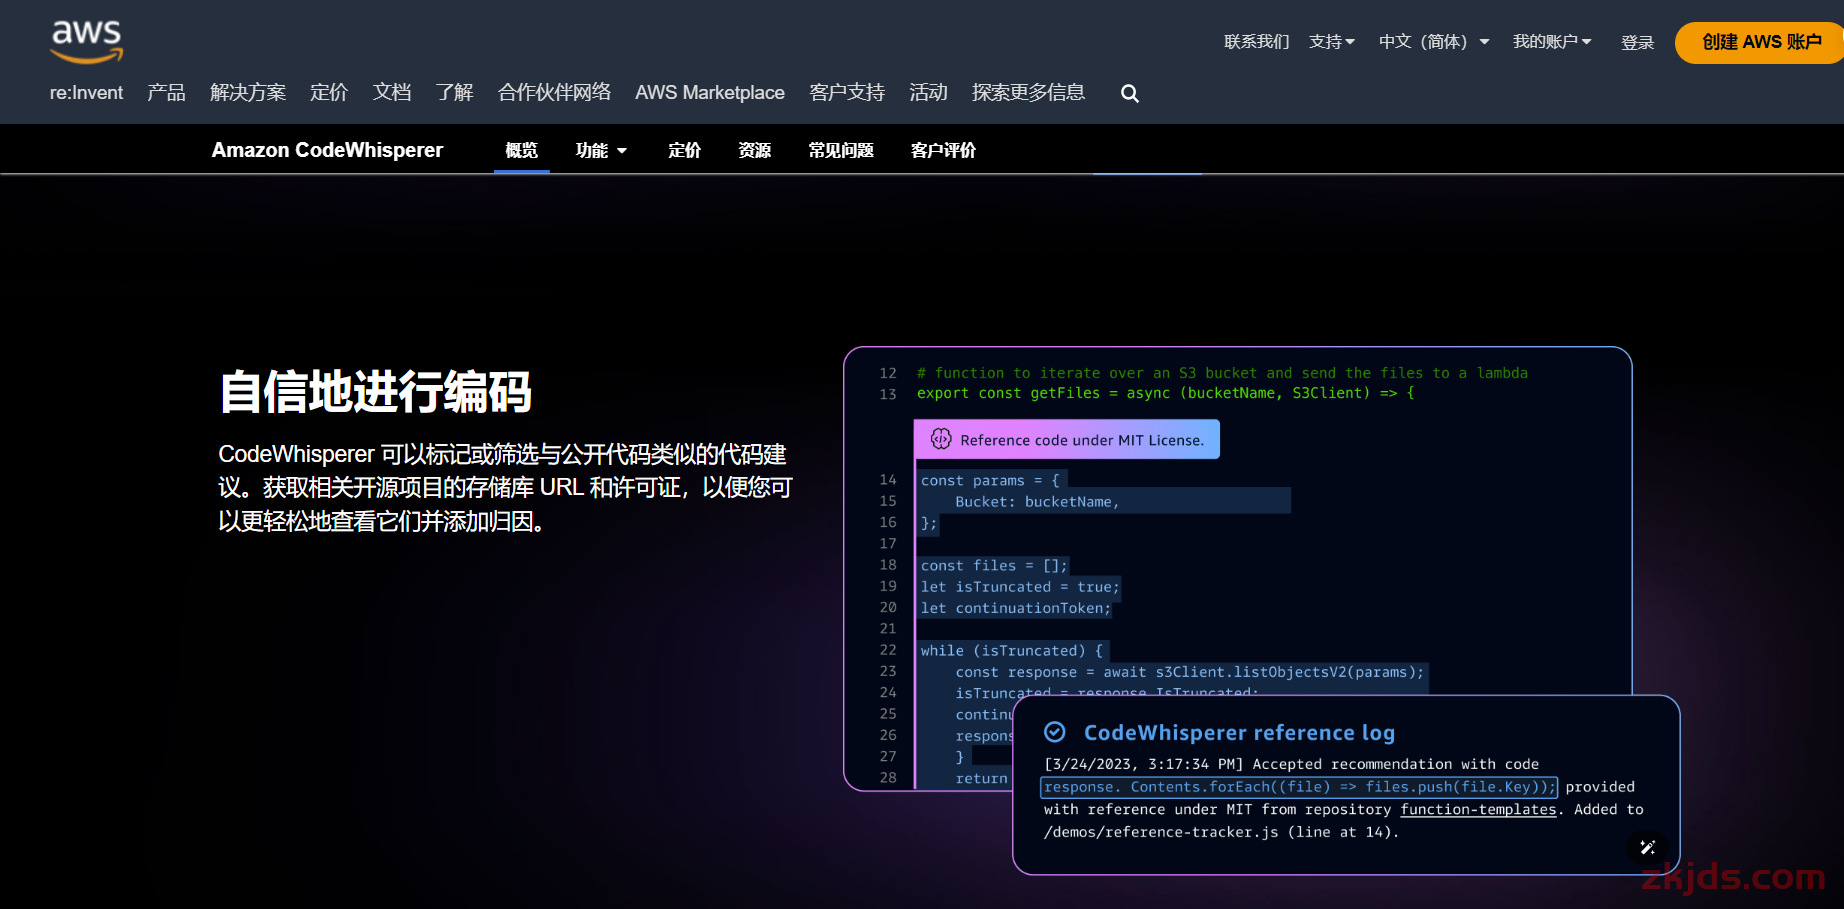Screen dimensions: 1844x909
Task: Click the function-templates repository link
Action: pos(1478,809)
